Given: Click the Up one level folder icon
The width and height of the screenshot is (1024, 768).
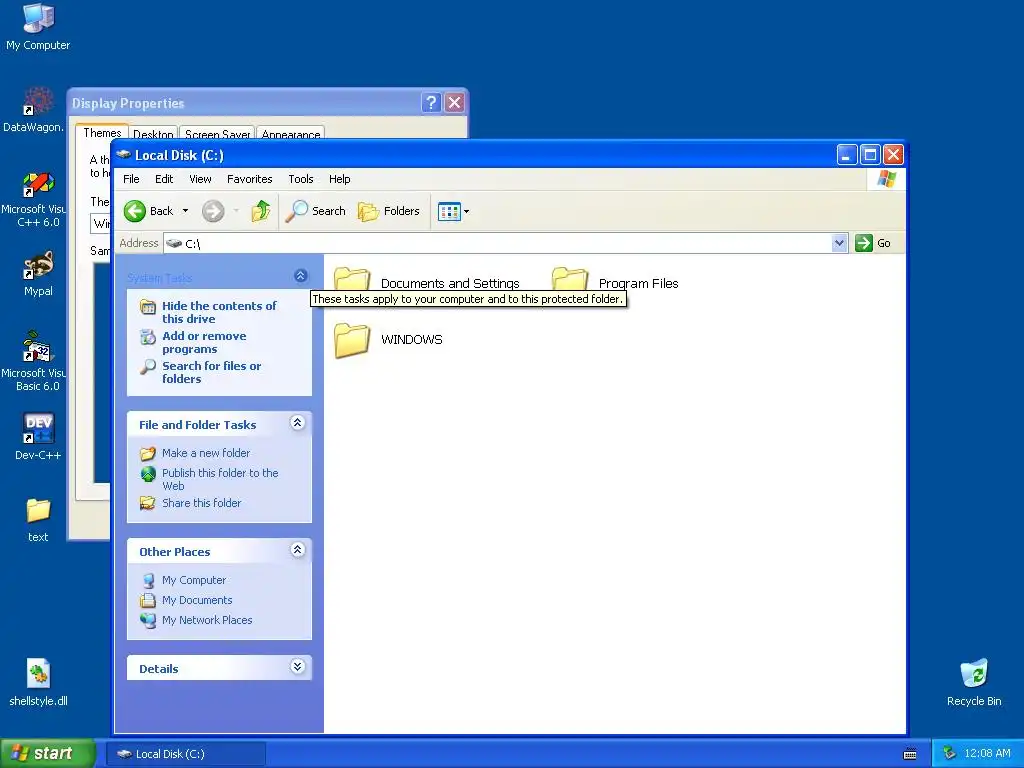Looking at the screenshot, I should tap(261, 211).
